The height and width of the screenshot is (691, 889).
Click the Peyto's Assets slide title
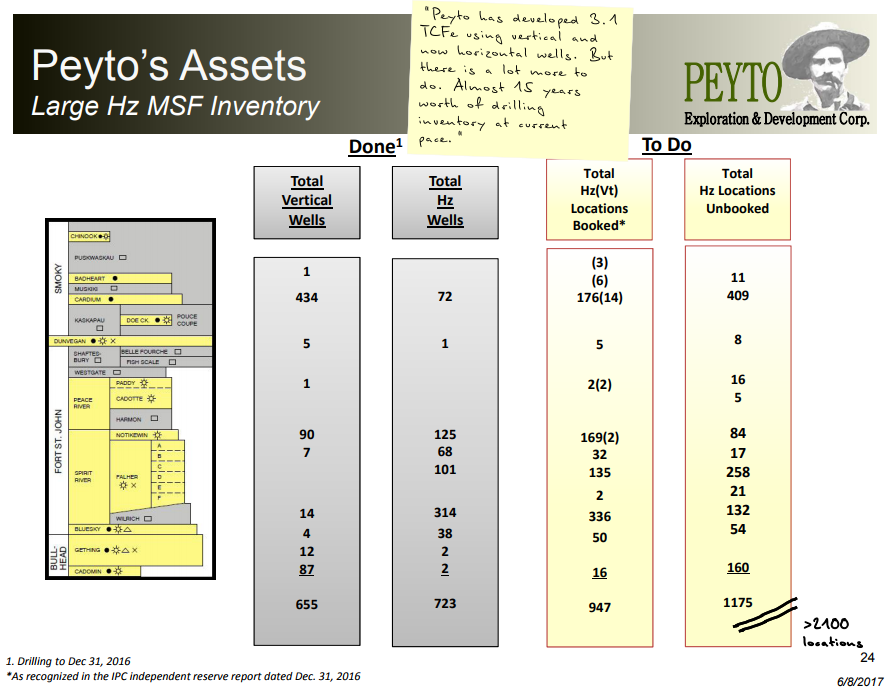[169, 66]
